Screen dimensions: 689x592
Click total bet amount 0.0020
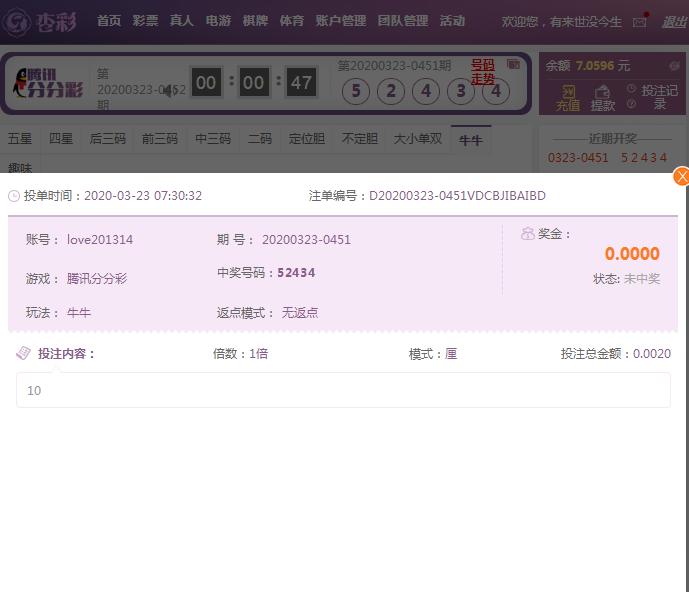point(652,353)
